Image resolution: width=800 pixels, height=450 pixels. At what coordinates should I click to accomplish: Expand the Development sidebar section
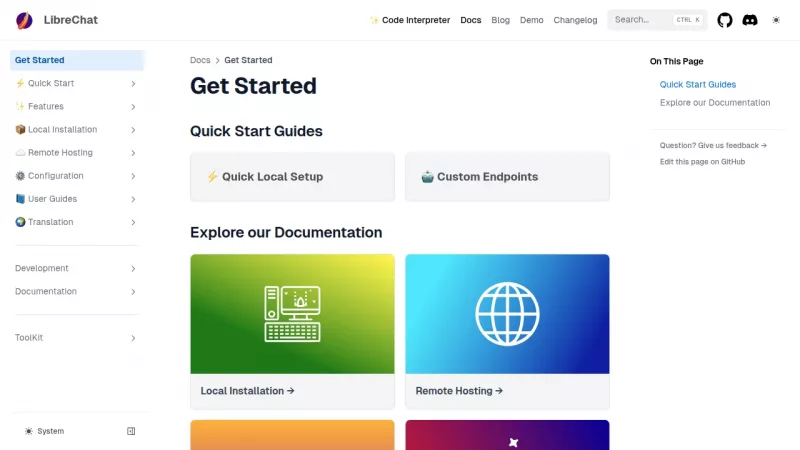pos(76,268)
